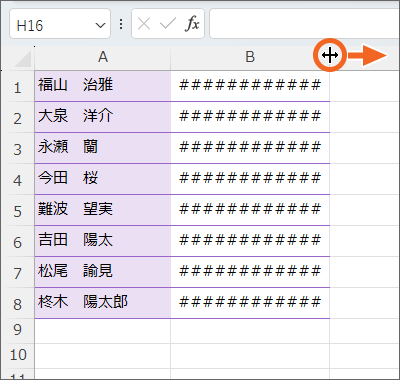Click the Insert Function fx icon
The image size is (400, 380).
[x=192, y=24]
